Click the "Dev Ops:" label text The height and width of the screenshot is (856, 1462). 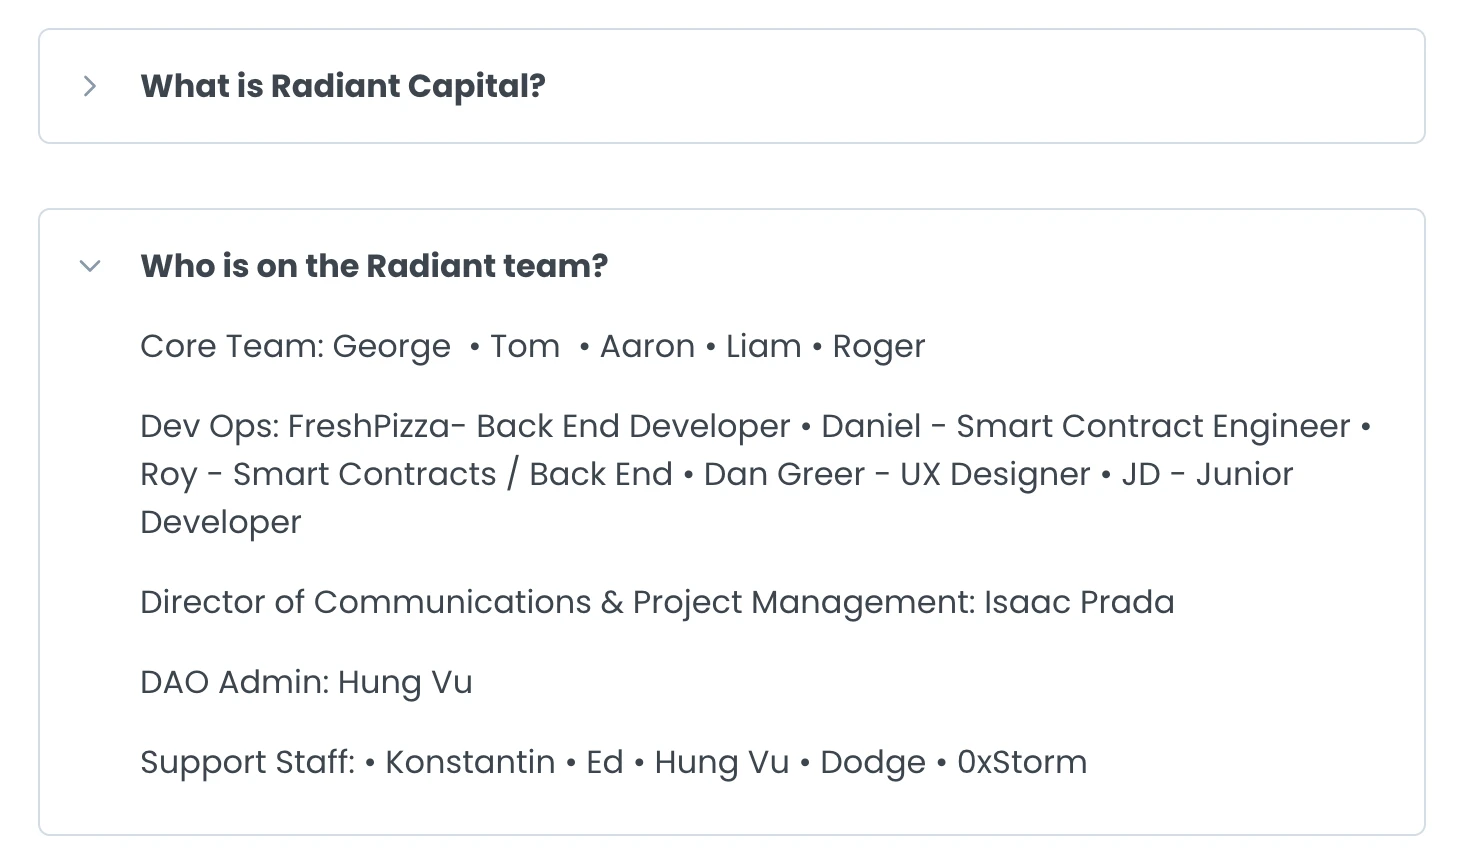click(209, 426)
